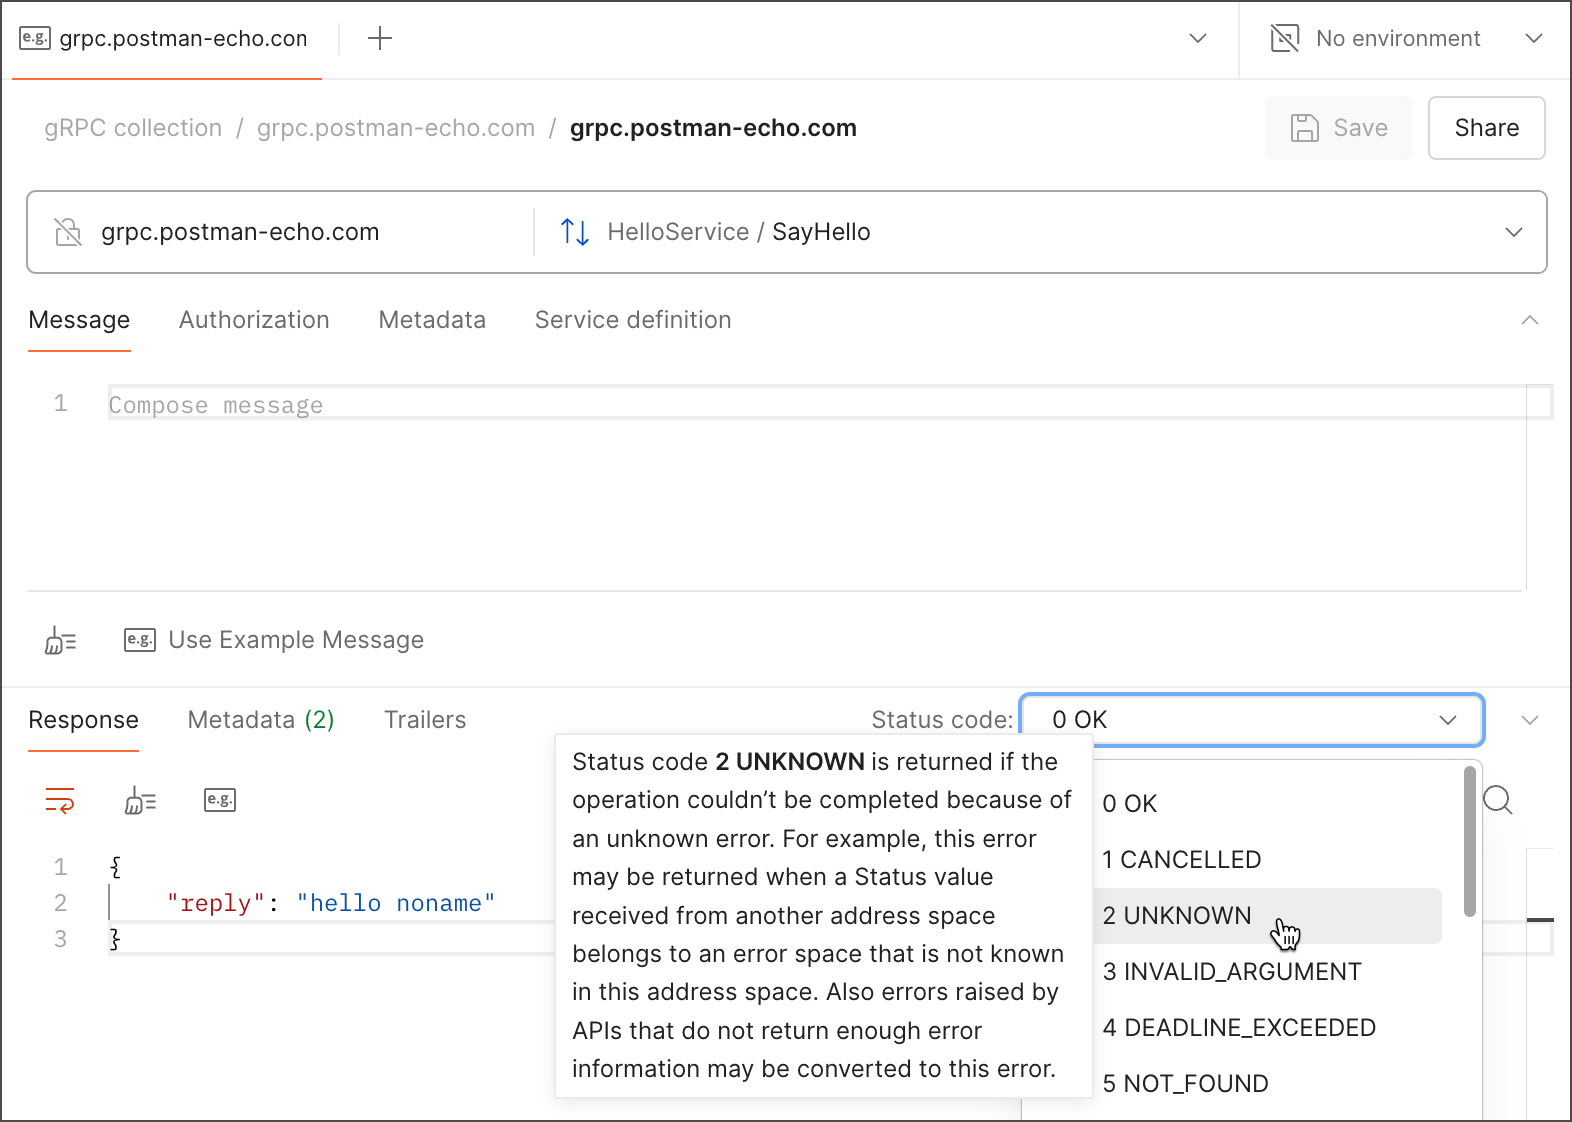
Task: Click the example icon in response toolbar
Action: 220,800
